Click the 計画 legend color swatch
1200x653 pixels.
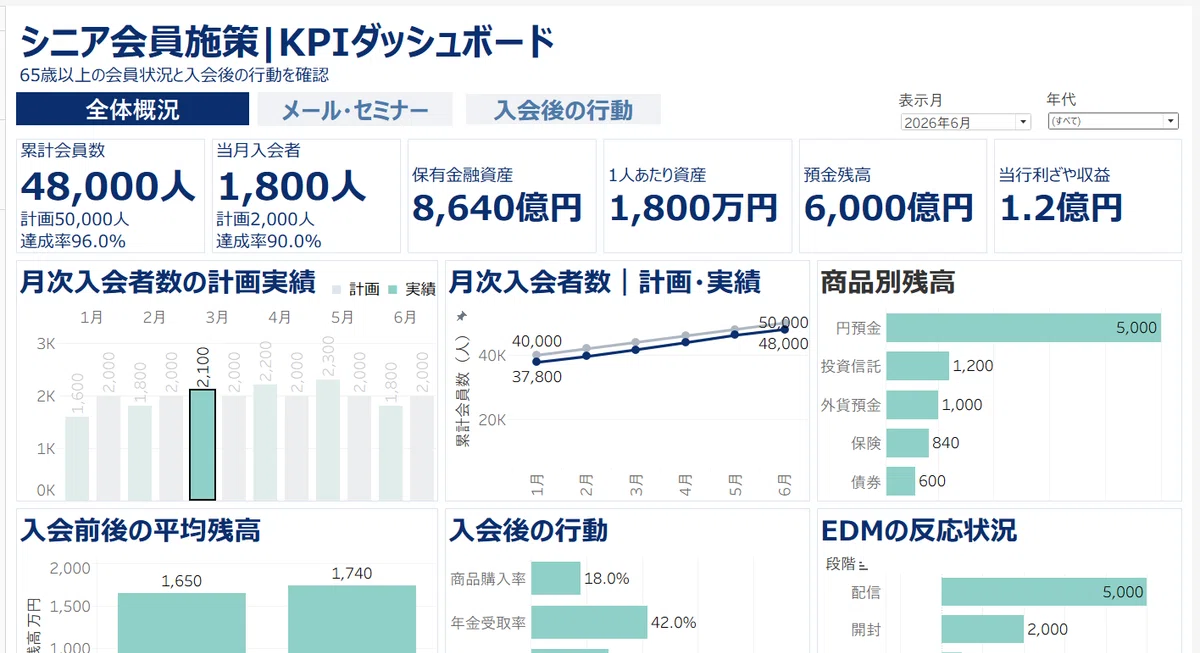pos(337,289)
